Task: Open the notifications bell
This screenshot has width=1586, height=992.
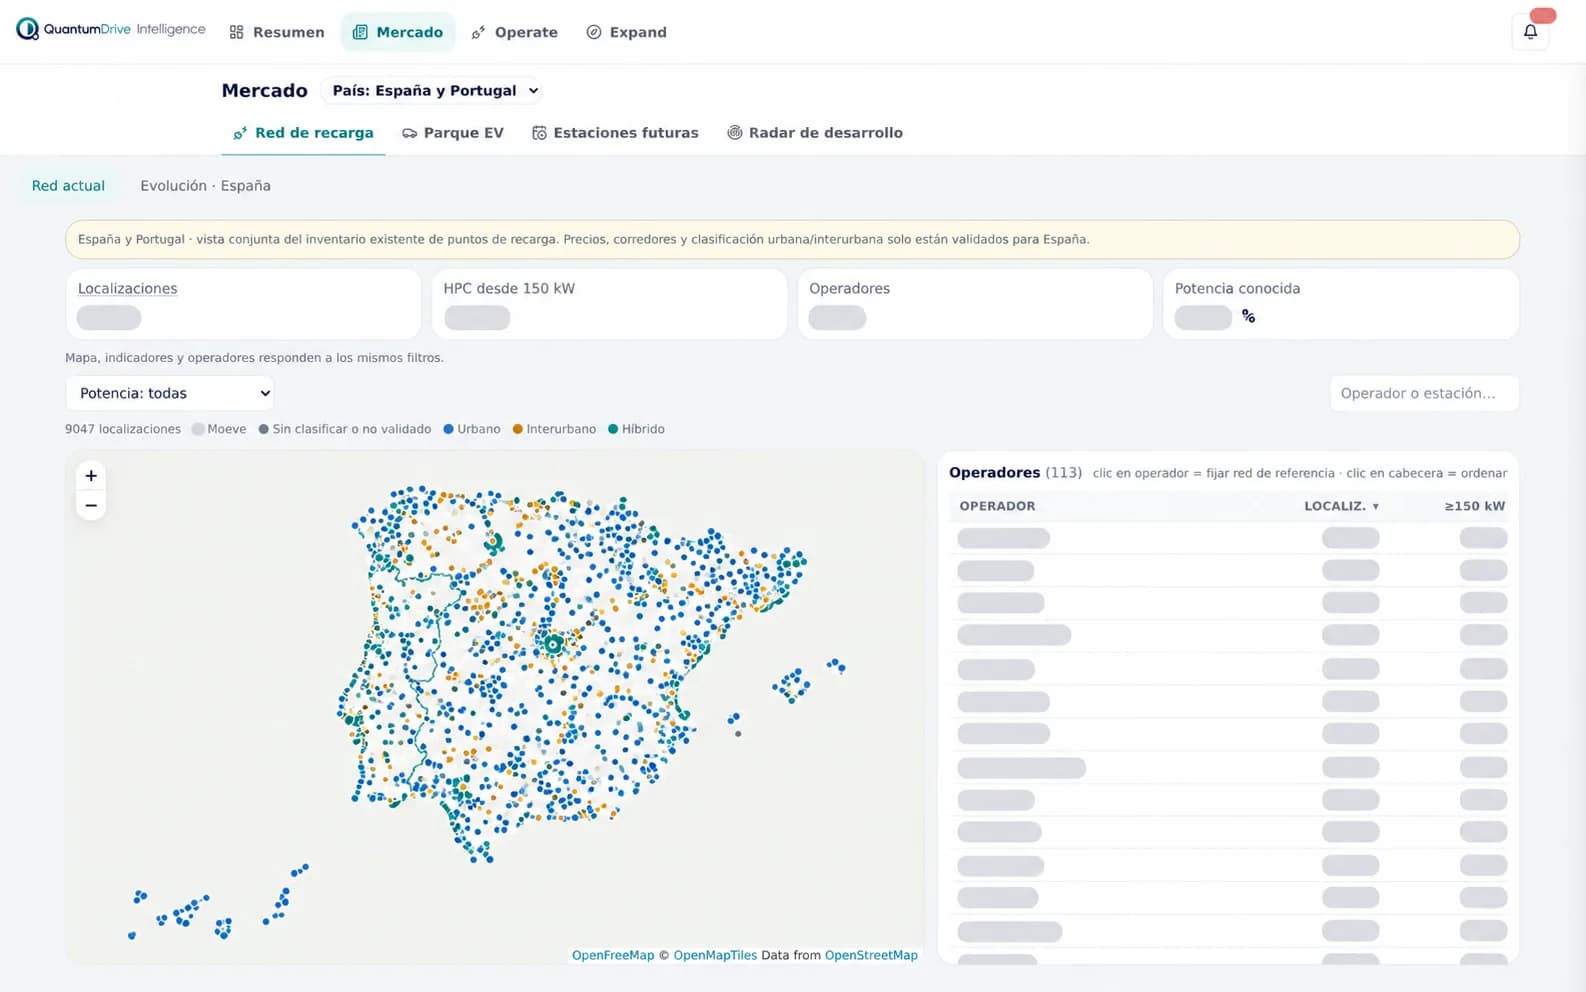Action: point(1530,31)
